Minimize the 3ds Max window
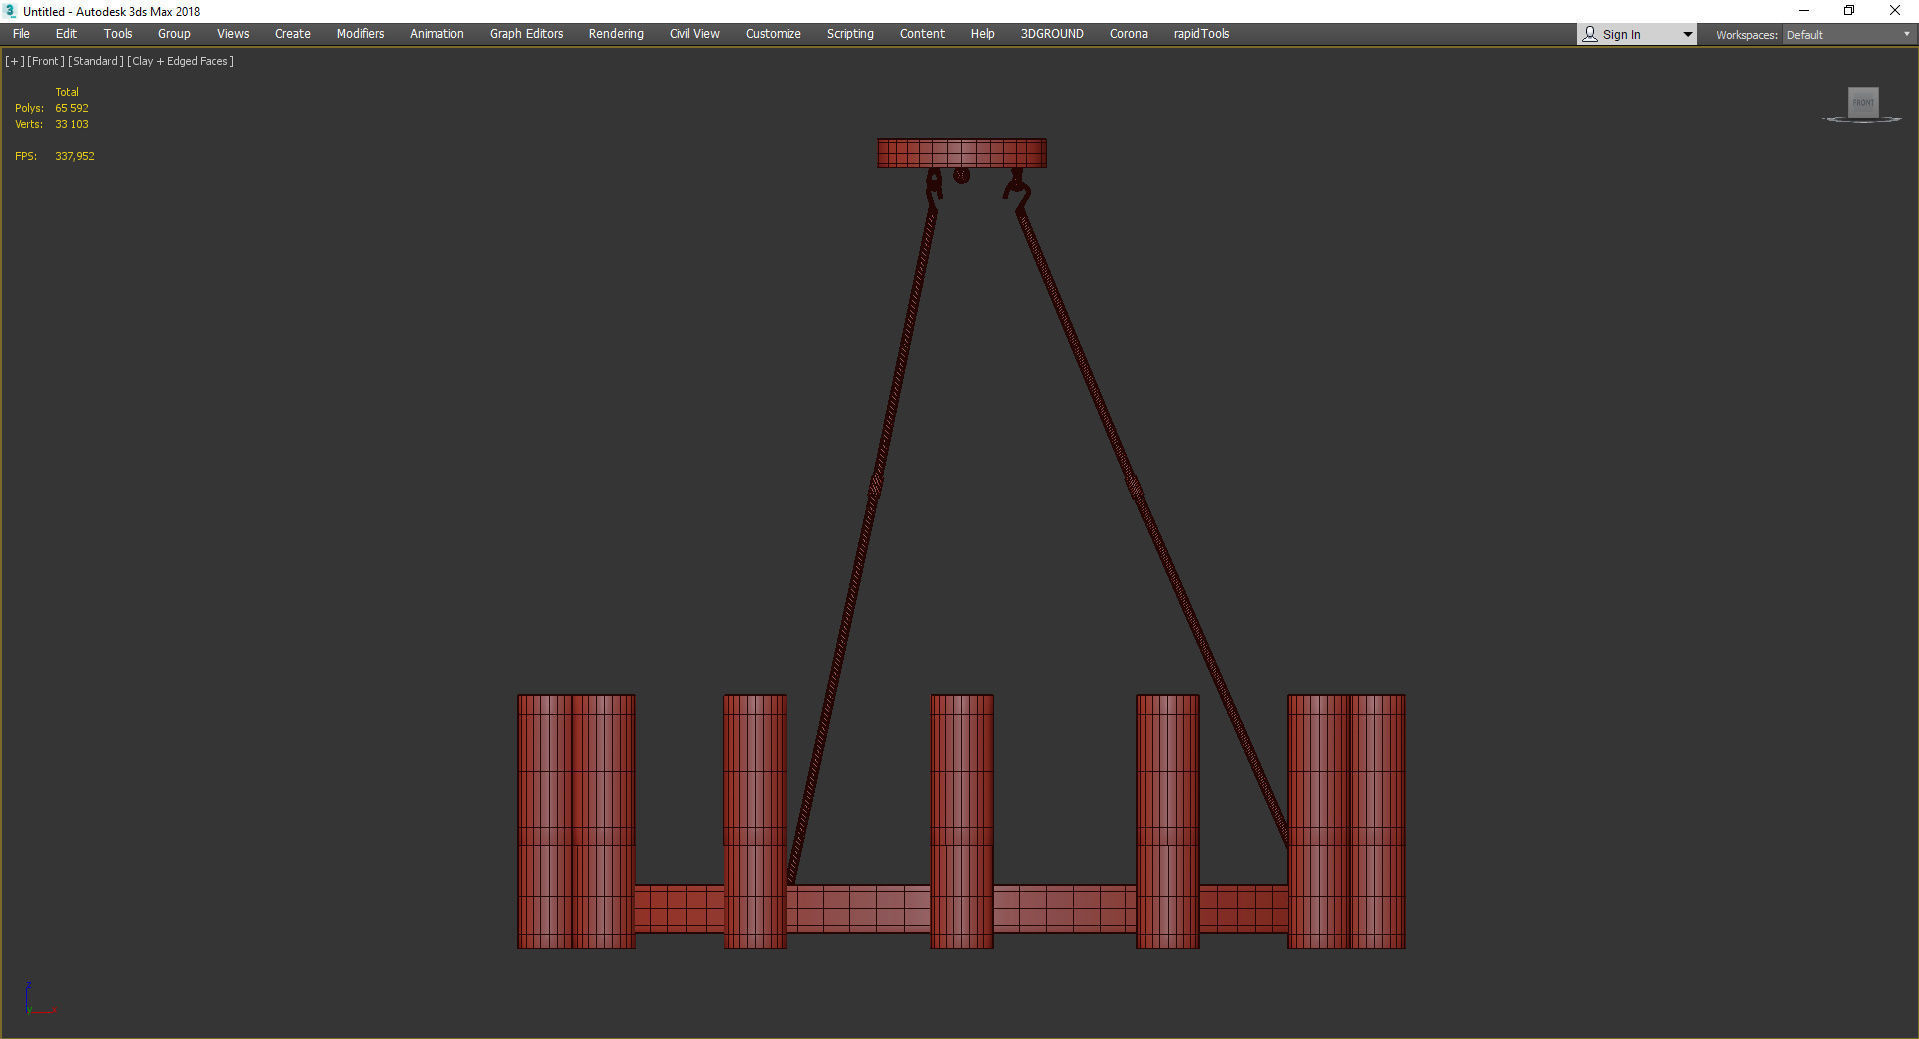1919x1039 pixels. [x=1804, y=11]
